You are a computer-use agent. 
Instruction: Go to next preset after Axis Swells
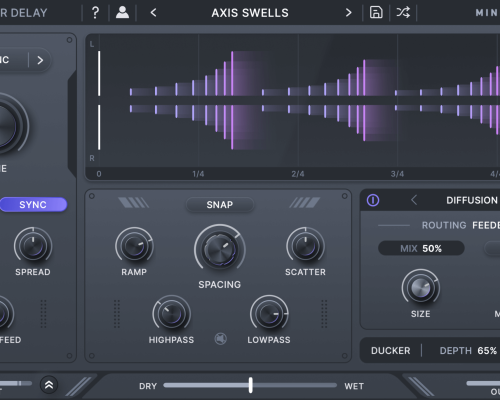coord(348,13)
